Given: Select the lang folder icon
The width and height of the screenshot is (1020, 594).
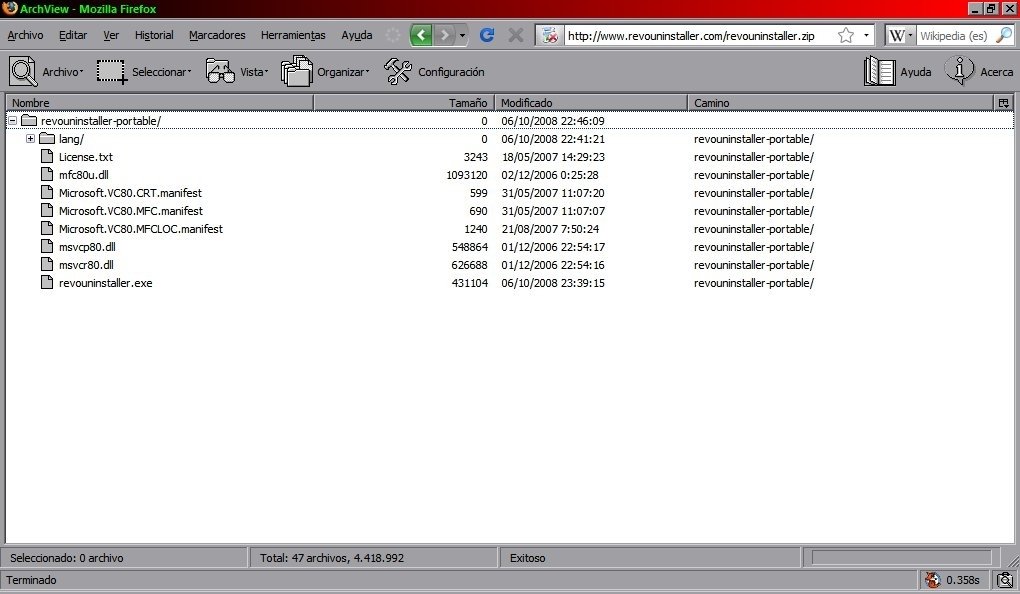Looking at the screenshot, I should [x=47, y=139].
